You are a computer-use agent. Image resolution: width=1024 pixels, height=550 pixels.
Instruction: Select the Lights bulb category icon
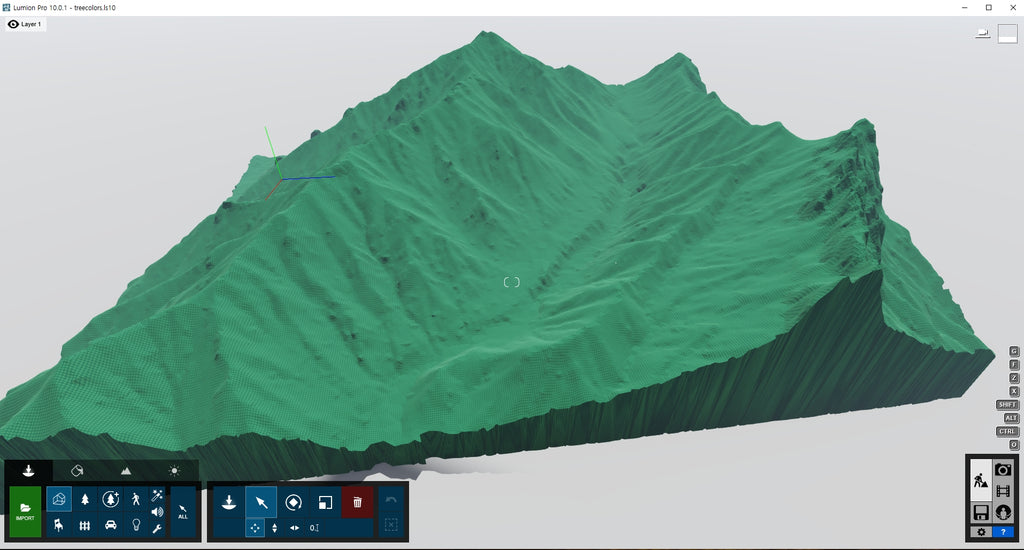(x=136, y=525)
